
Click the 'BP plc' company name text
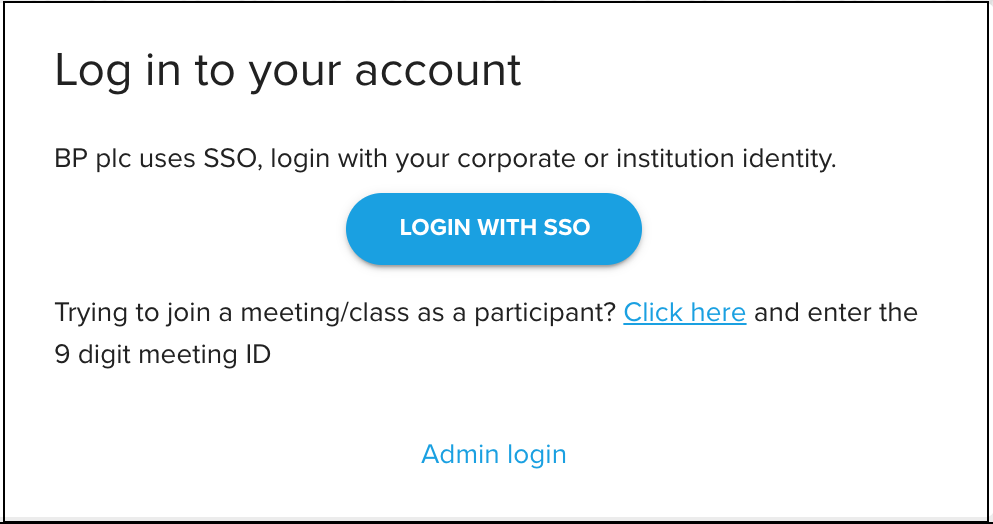88,159
